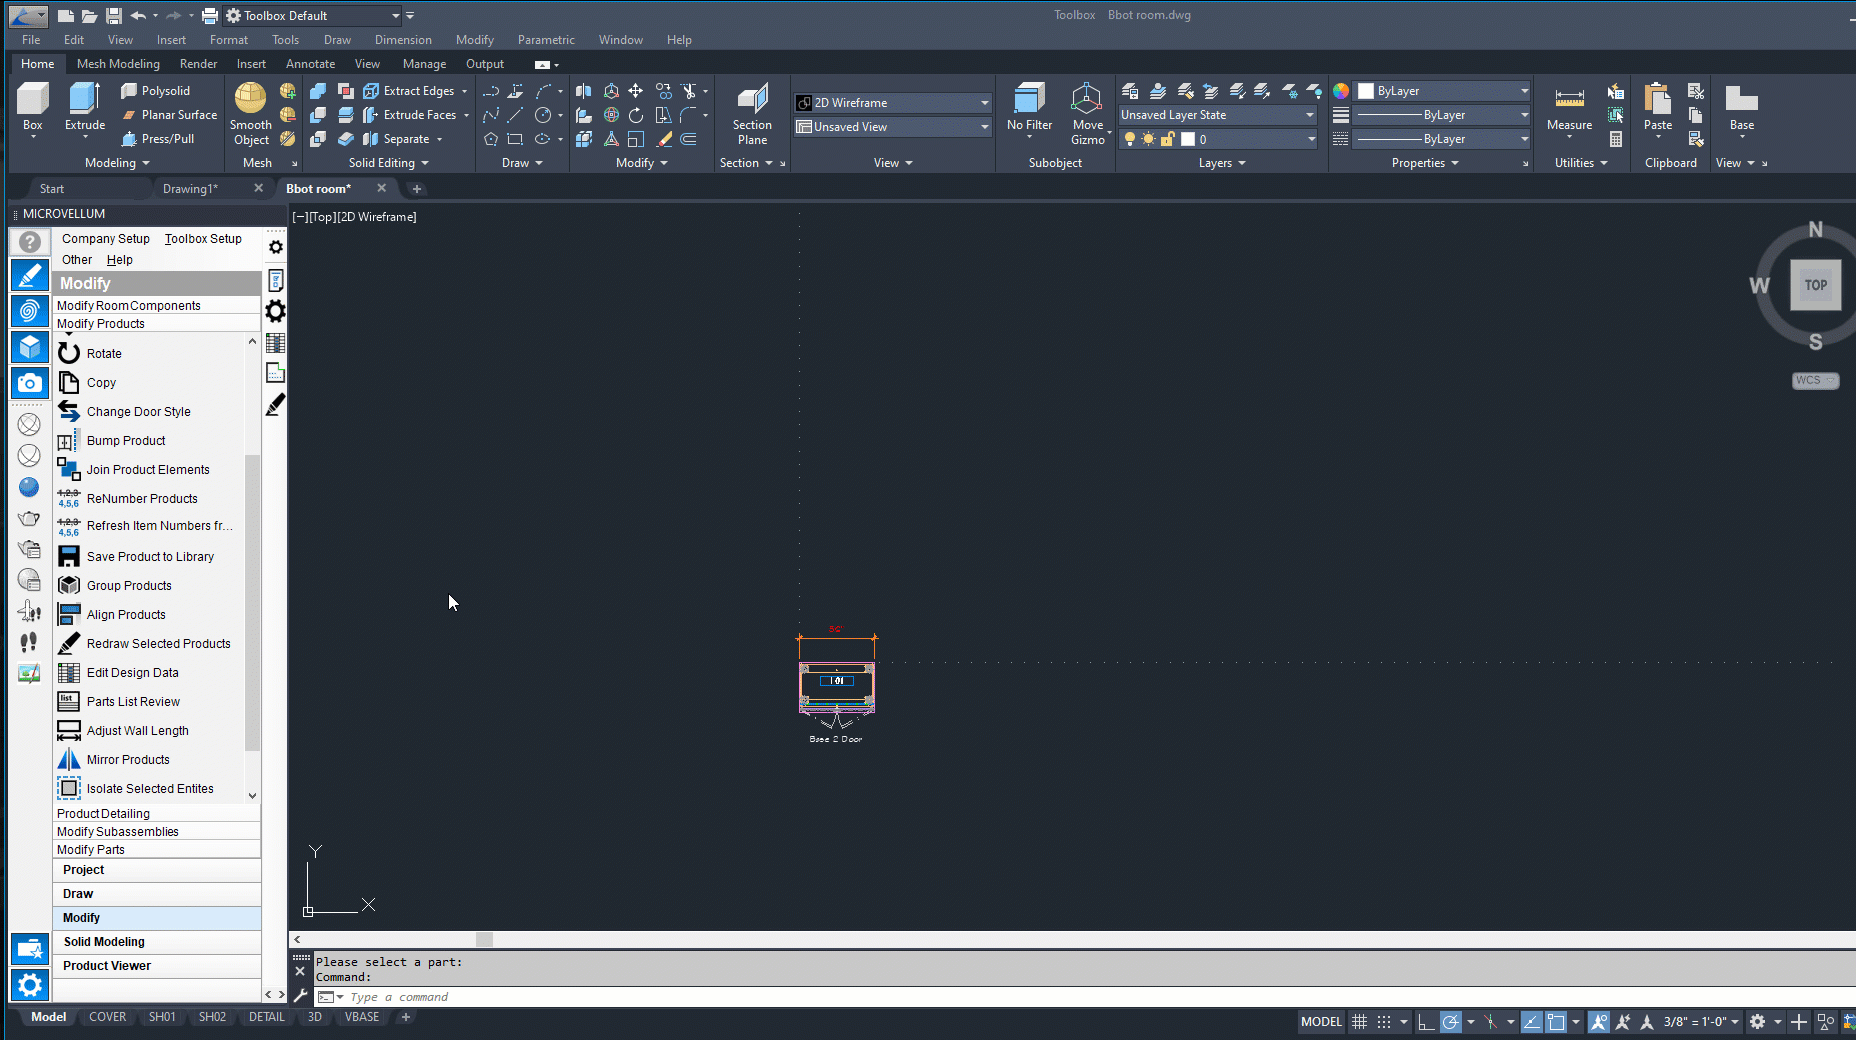The width and height of the screenshot is (1856, 1040).
Task: Toggle snap mode in status bar
Action: click(x=1384, y=1022)
